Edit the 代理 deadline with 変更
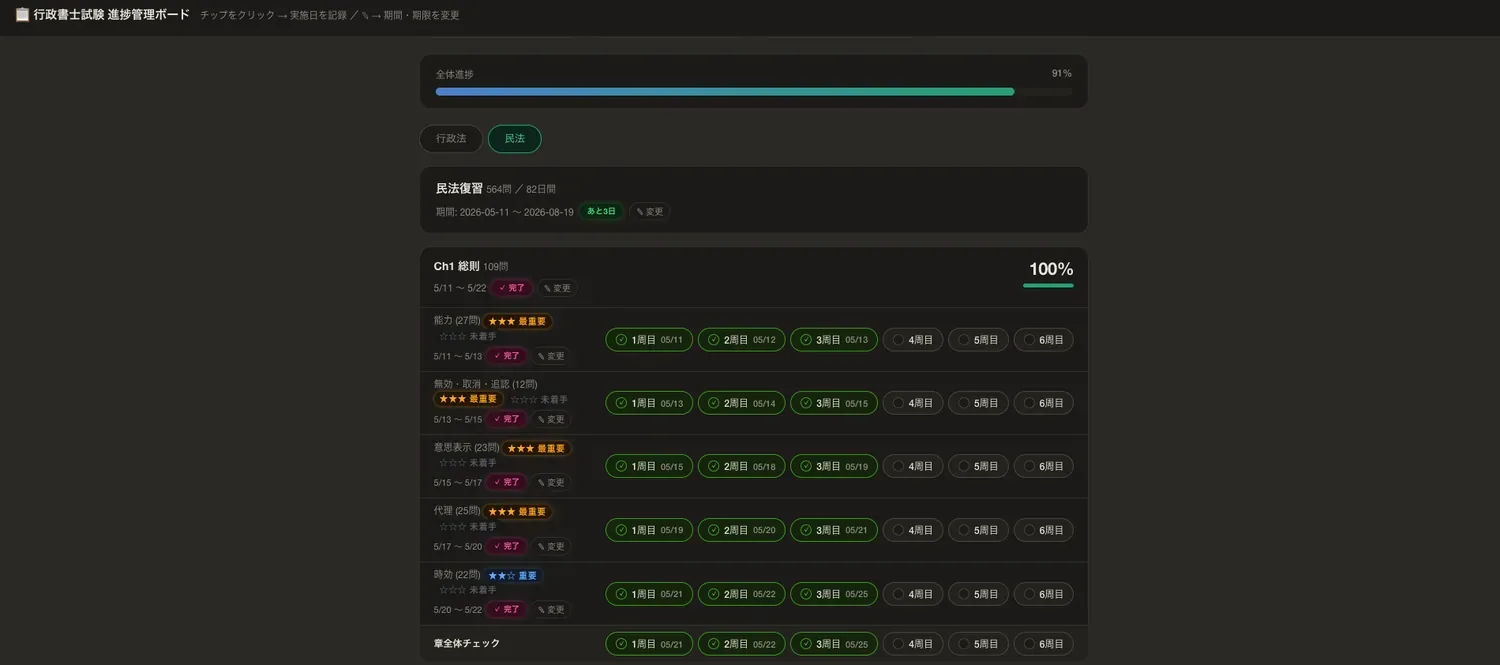This screenshot has height=665, width=1500. click(x=550, y=546)
